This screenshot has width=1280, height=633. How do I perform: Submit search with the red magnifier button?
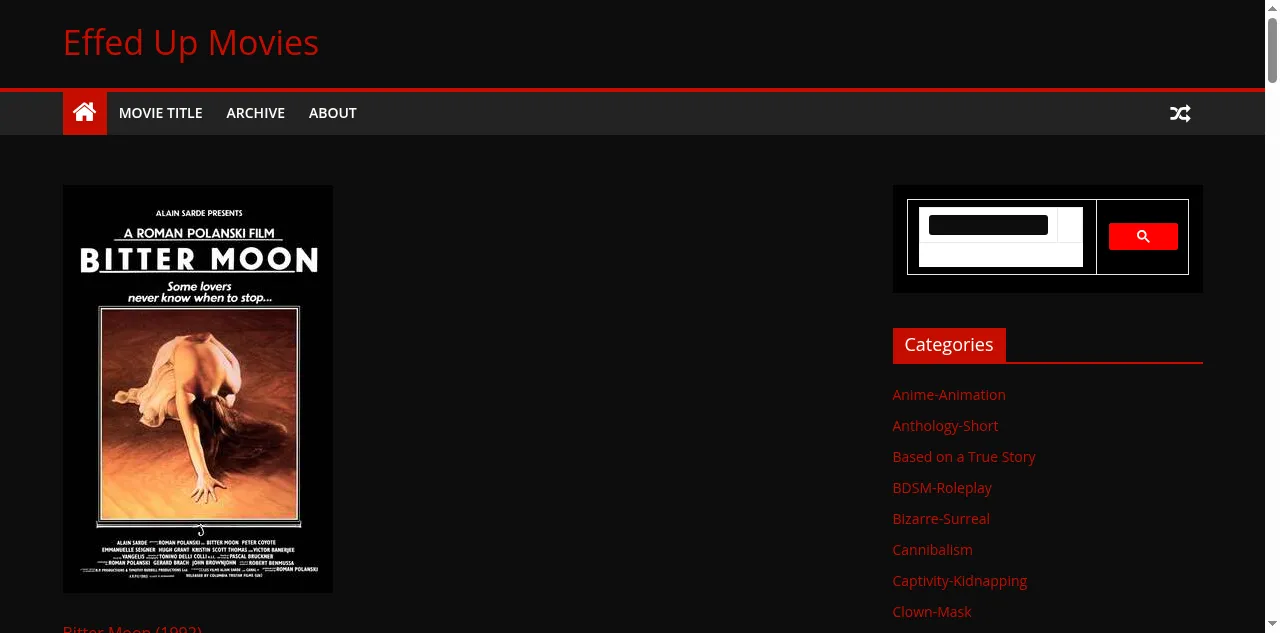[1143, 237]
